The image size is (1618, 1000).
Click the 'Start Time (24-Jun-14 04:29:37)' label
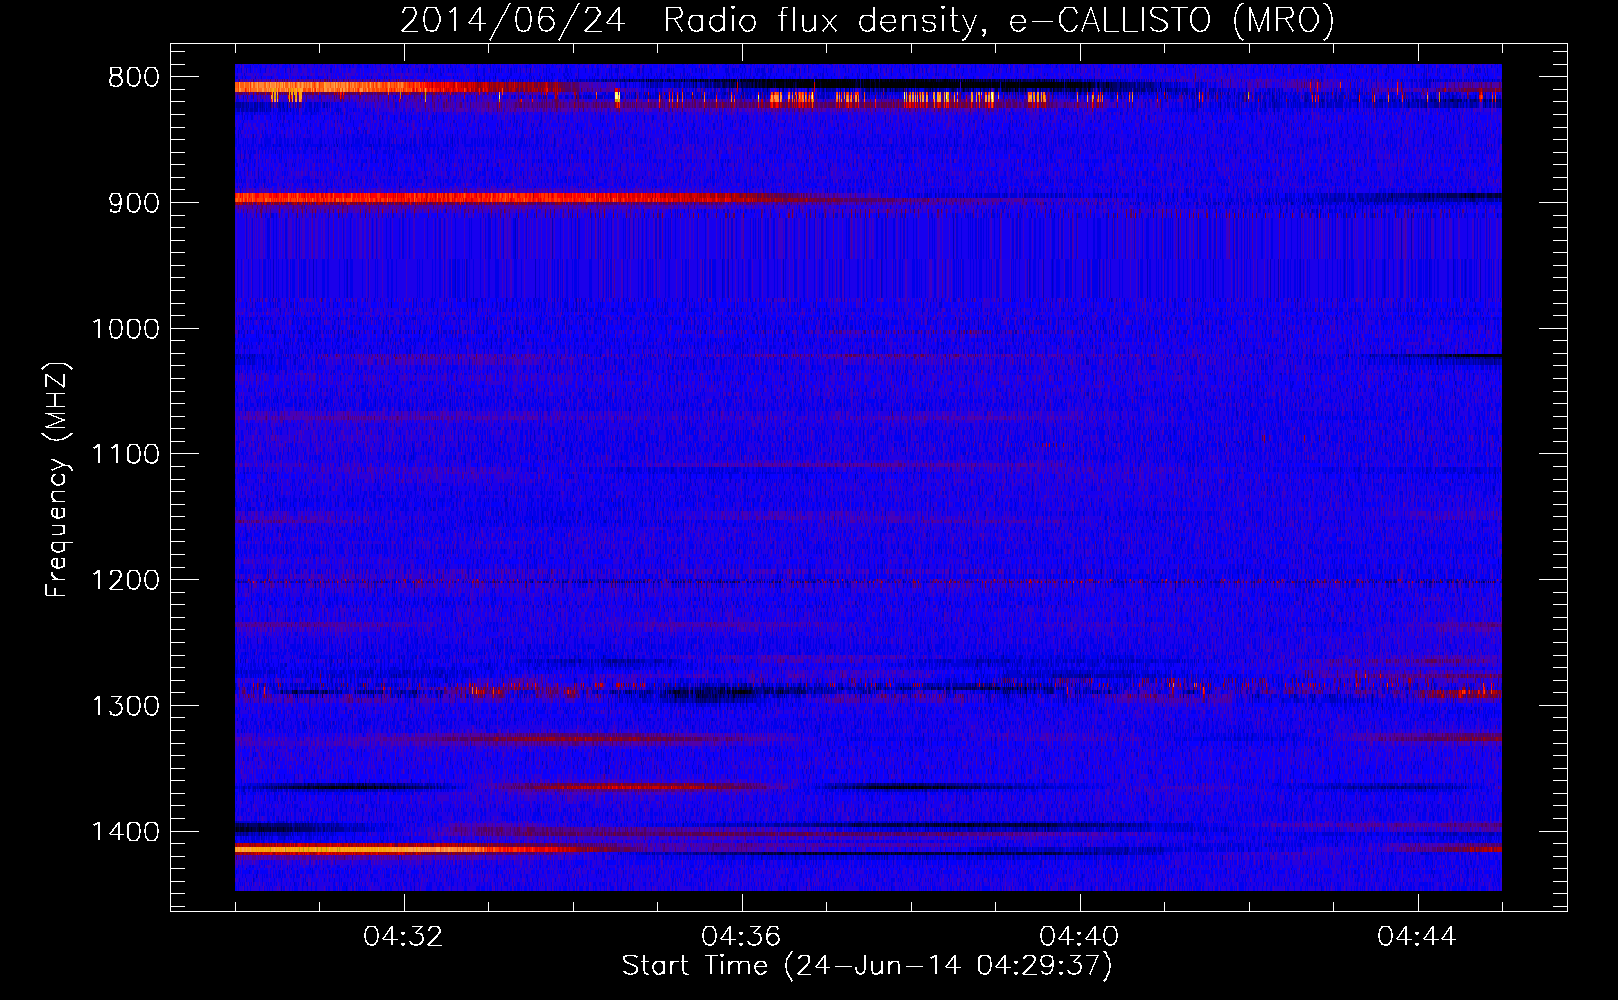(867, 966)
